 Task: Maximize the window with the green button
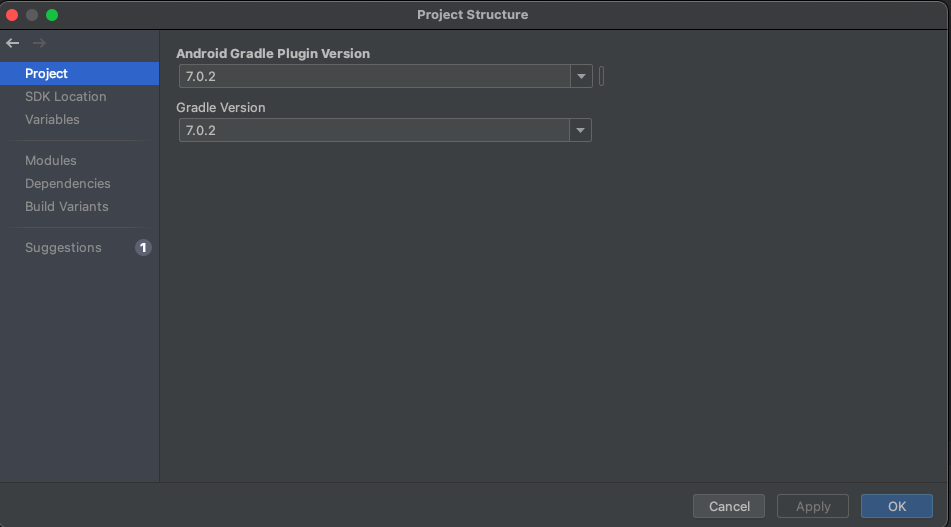click(x=52, y=15)
